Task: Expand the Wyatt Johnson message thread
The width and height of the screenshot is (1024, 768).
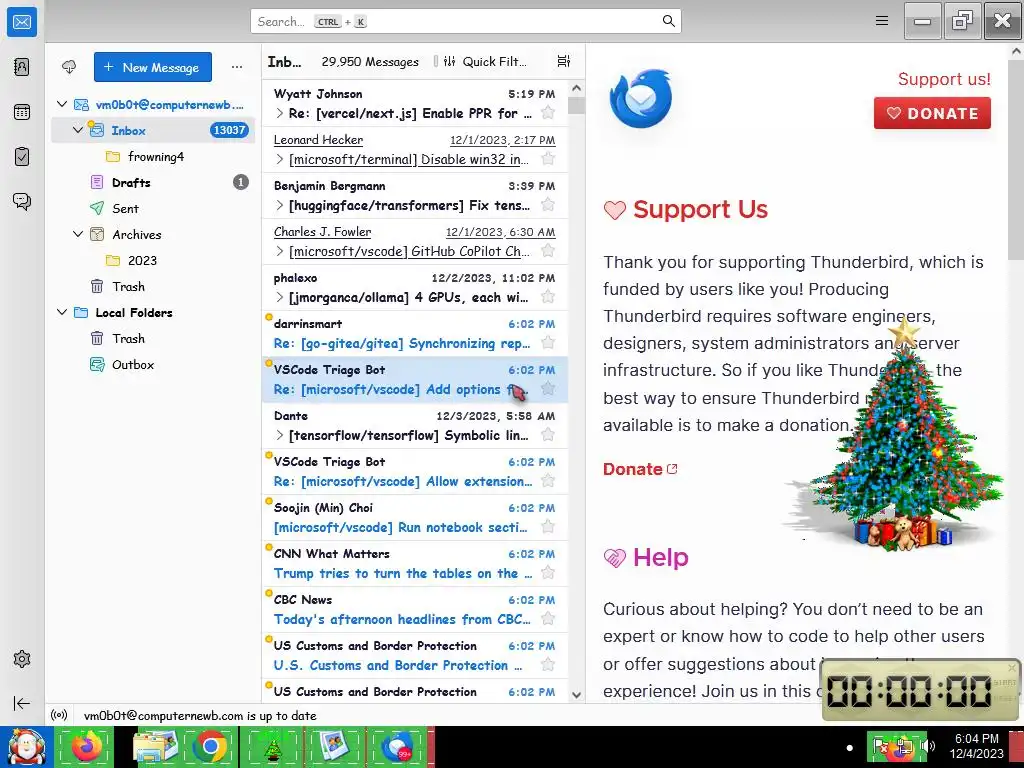Action: pyautogui.click(x=280, y=113)
